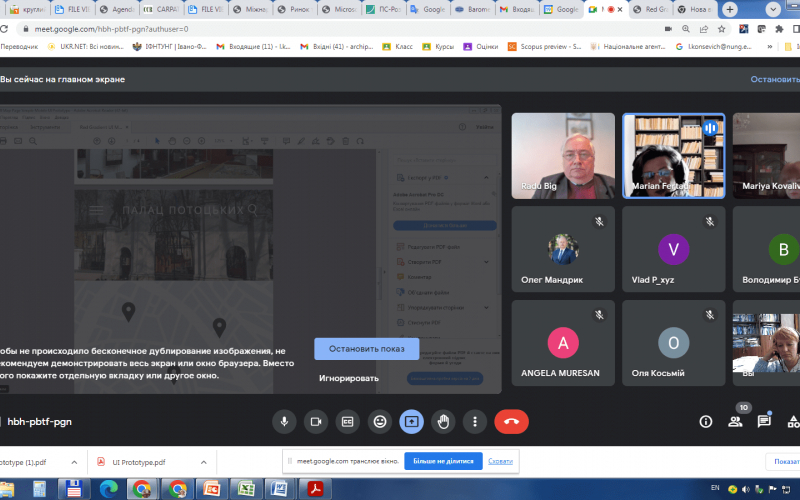
Task: Click the volume icon in system tray
Action: point(745,489)
